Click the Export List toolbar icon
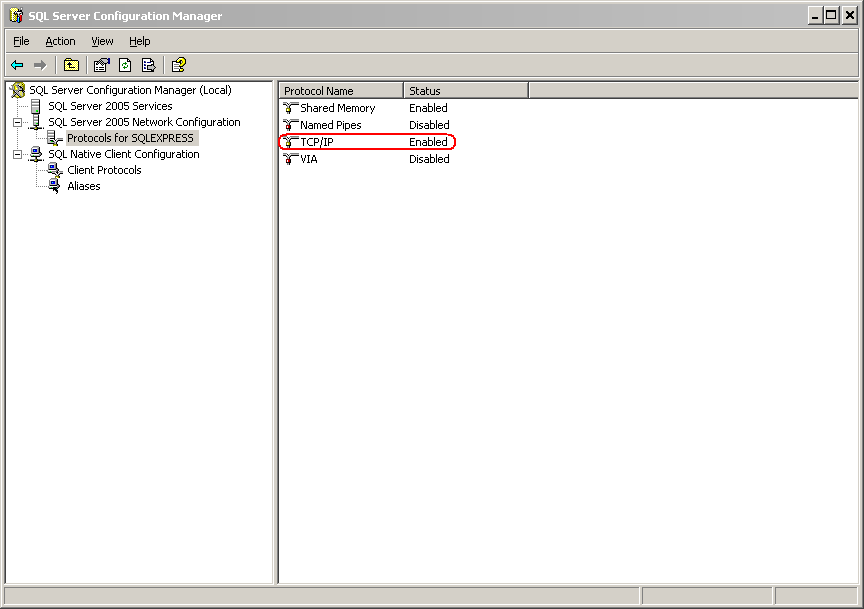The width and height of the screenshot is (864, 609). pos(149,66)
